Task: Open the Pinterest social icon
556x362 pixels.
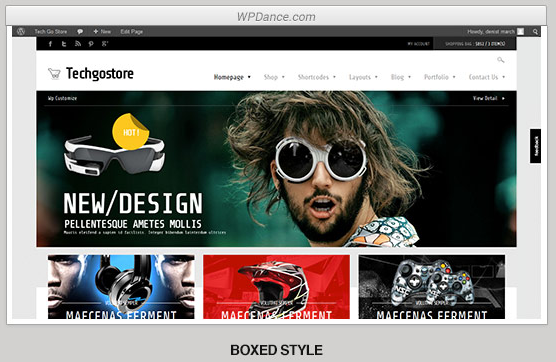Action: click(91, 44)
